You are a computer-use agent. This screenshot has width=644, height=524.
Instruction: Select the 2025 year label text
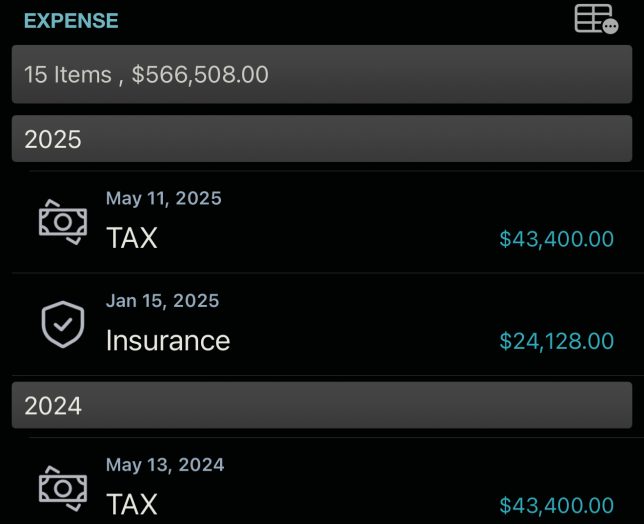click(52, 139)
